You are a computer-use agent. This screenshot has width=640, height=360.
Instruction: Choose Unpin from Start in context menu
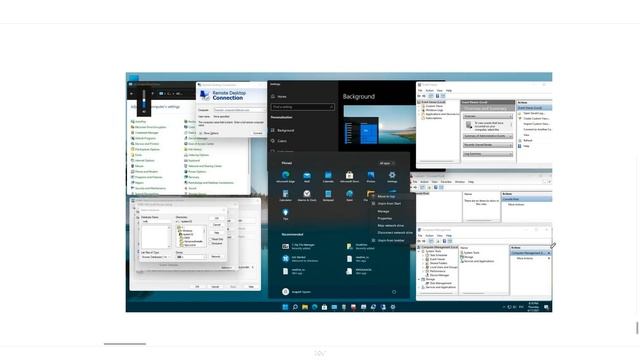389,204
